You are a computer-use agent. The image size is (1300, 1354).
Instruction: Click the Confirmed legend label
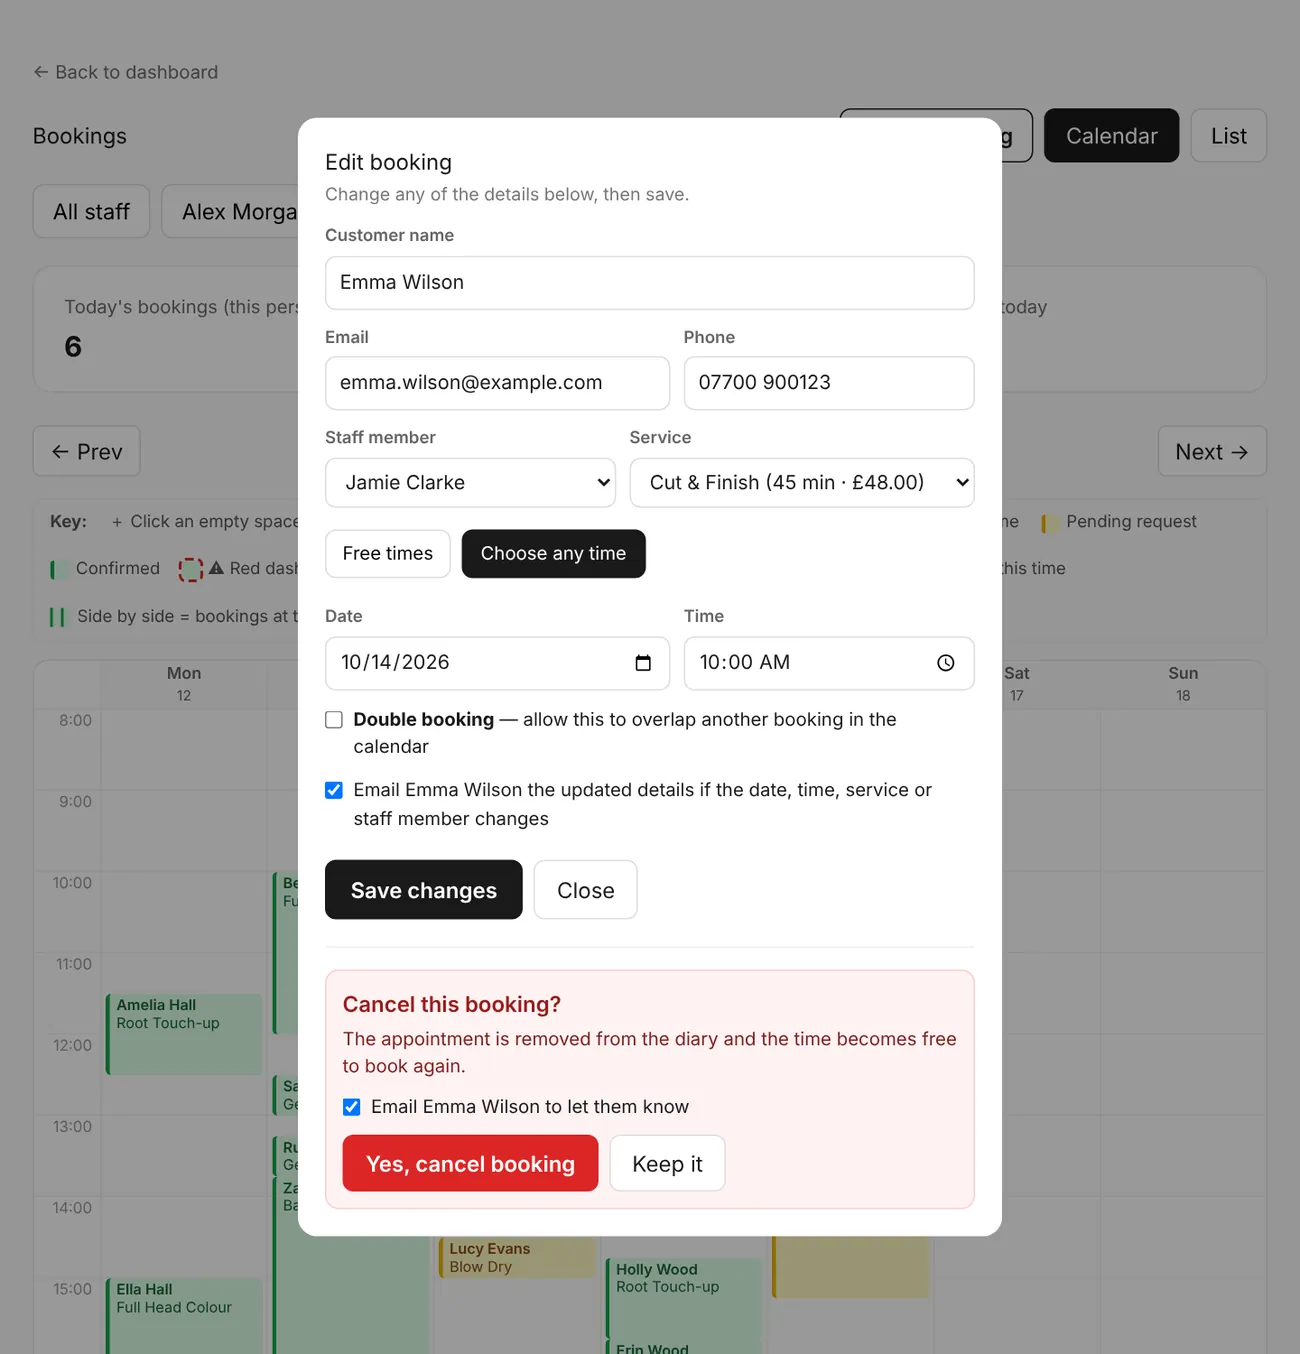tap(118, 569)
